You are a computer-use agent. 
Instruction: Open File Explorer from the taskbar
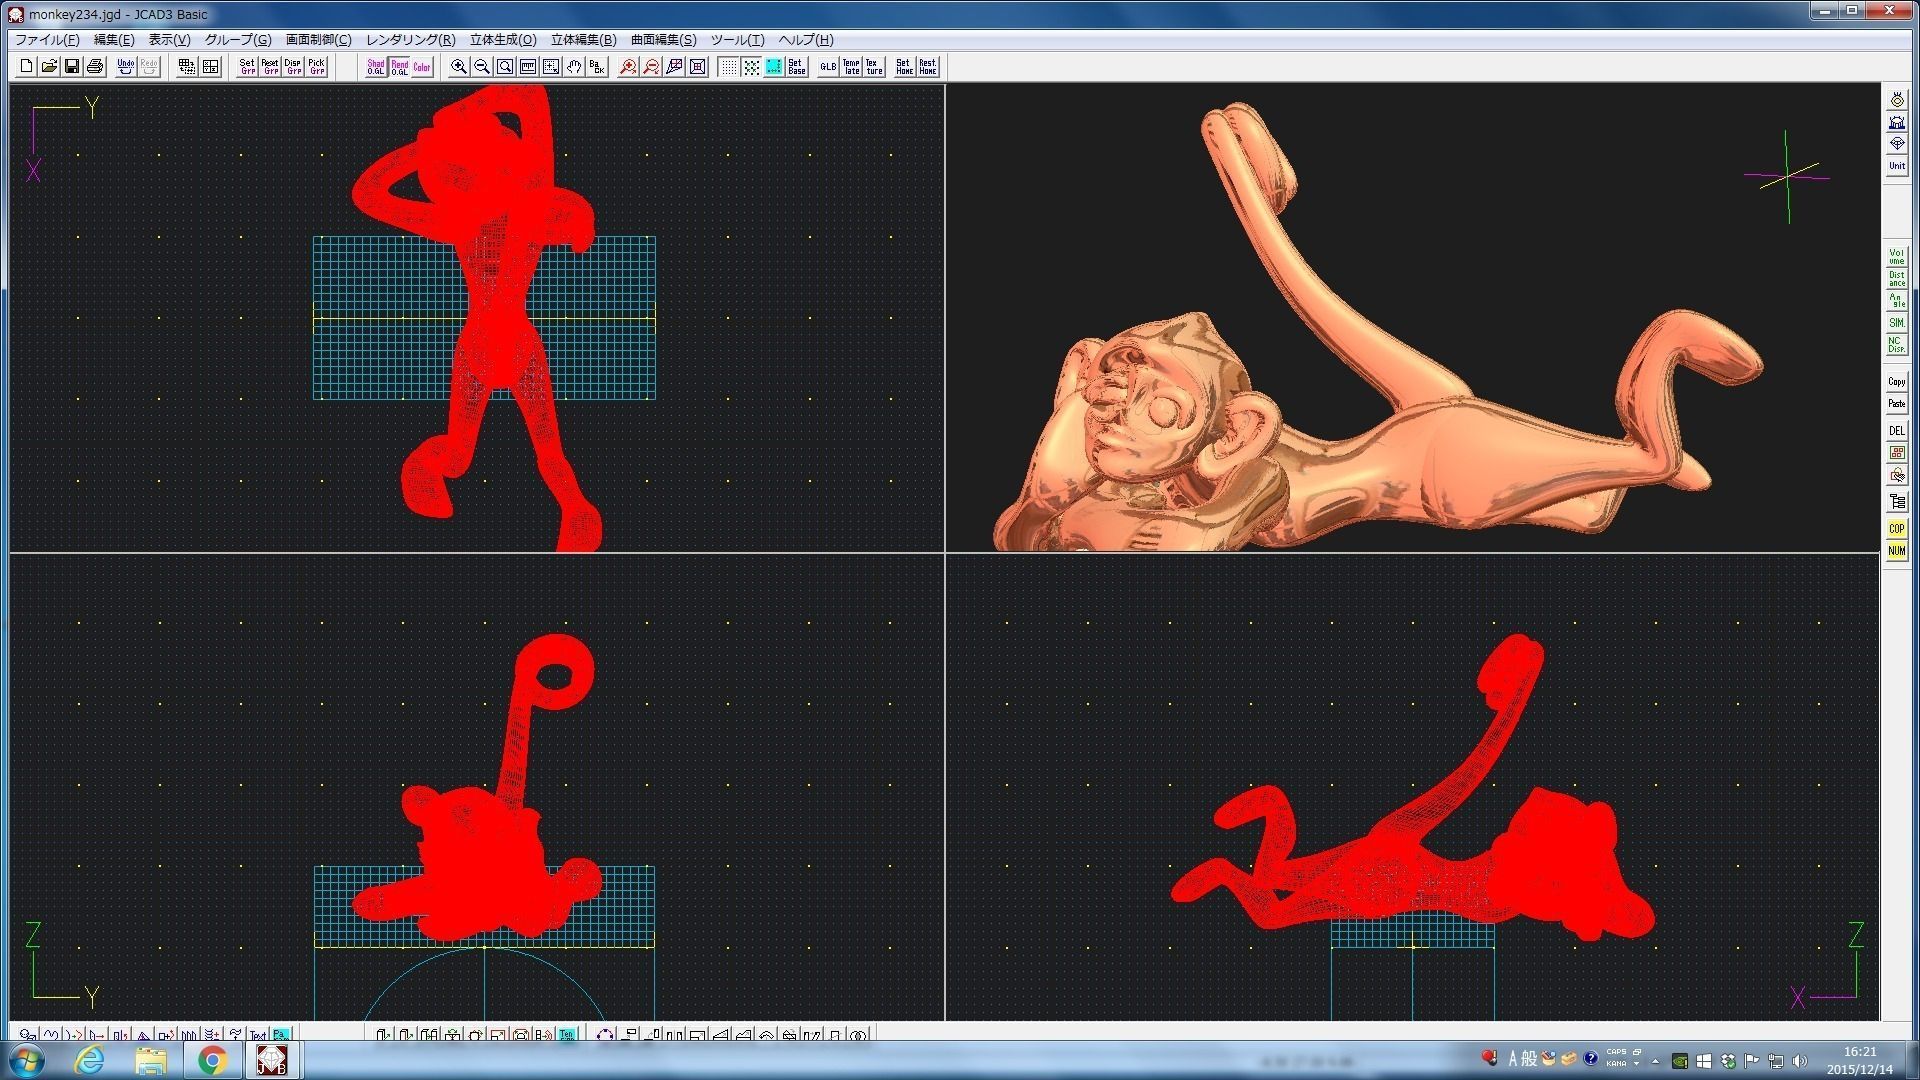tap(151, 1060)
